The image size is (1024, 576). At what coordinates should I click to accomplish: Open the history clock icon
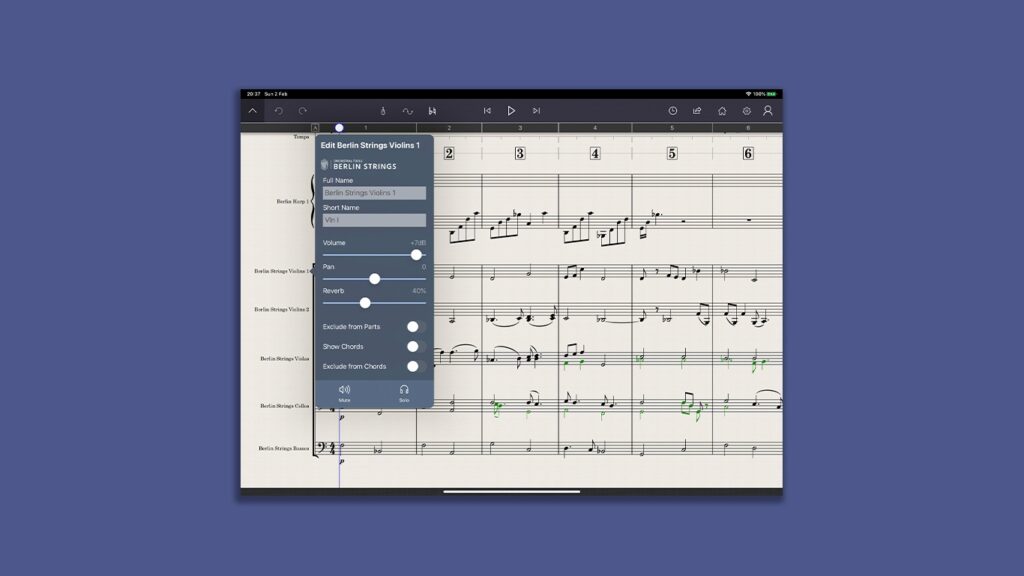click(673, 111)
